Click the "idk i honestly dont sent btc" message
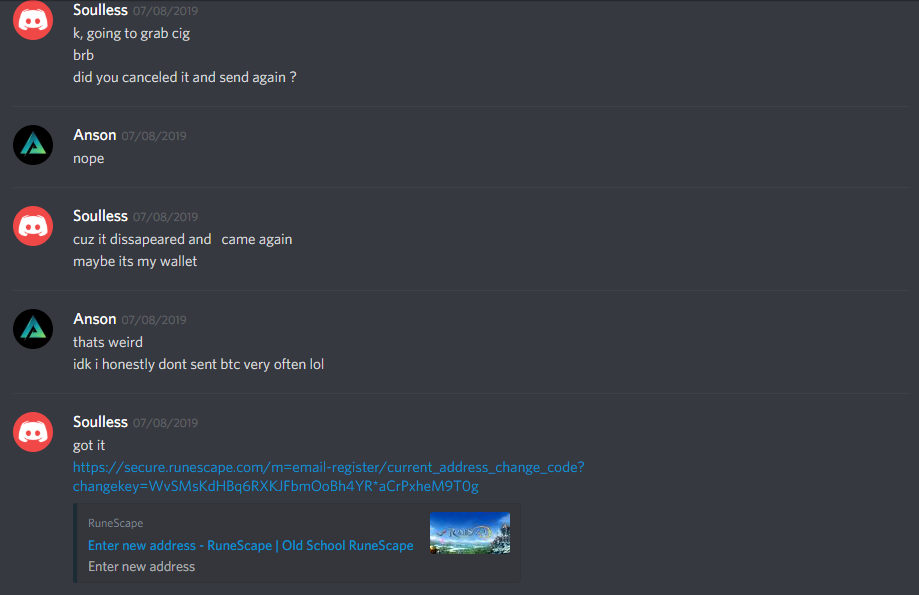Screen dimensions: 919x595 click(x=198, y=365)
